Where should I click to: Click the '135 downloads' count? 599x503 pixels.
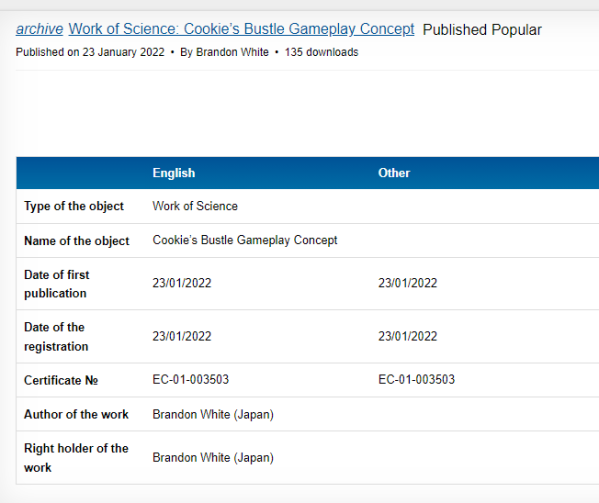[322, 52]
